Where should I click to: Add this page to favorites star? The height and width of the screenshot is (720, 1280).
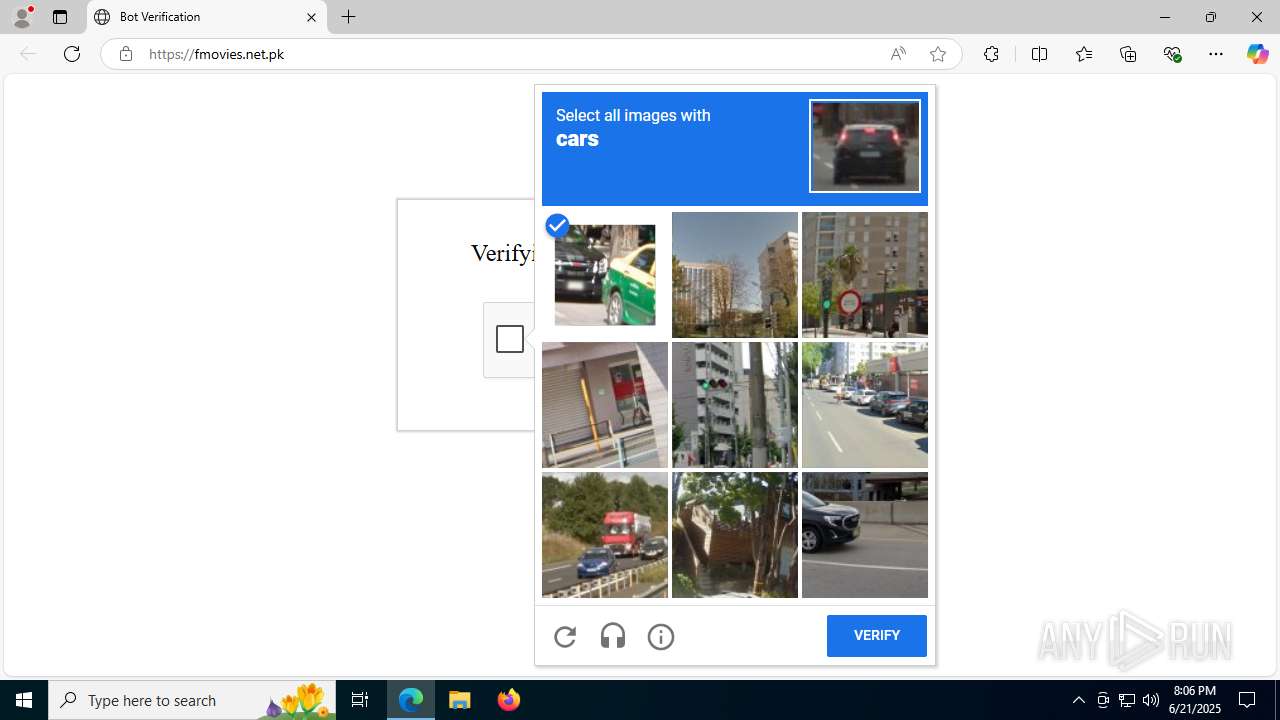(937, 54)
